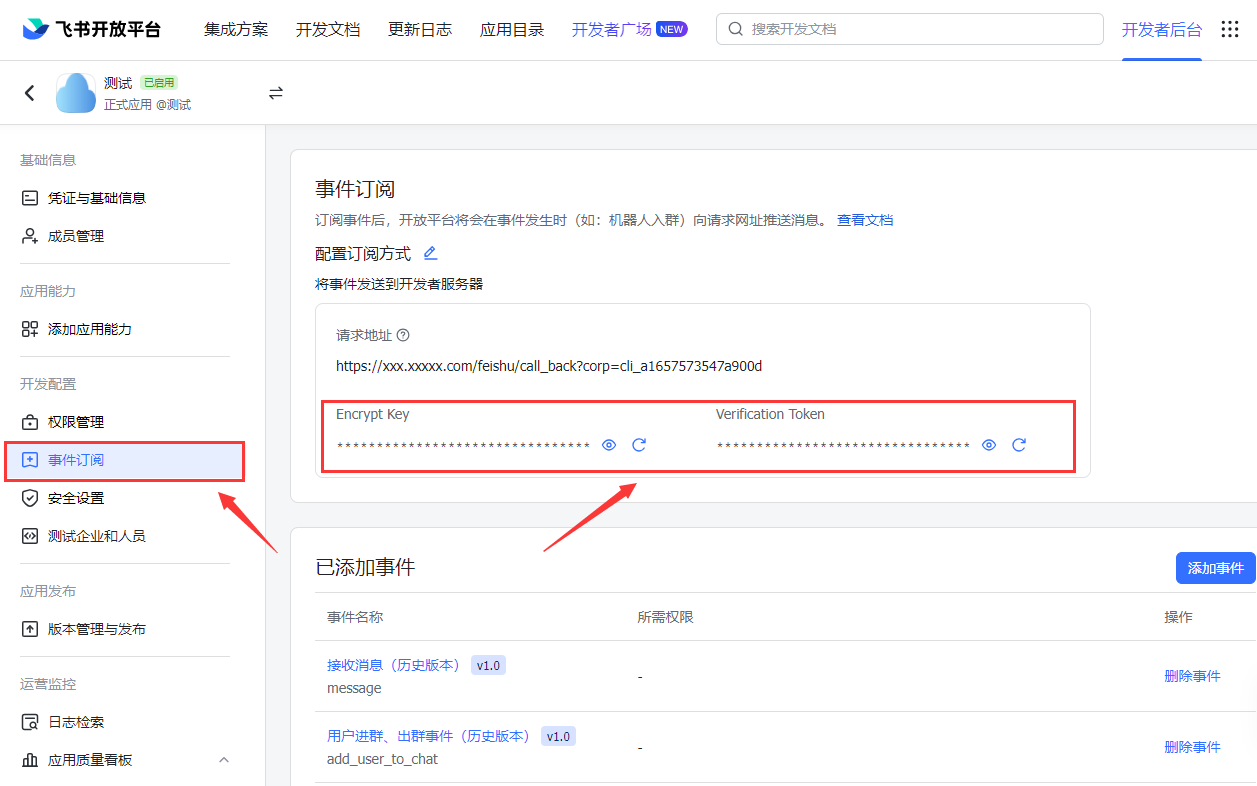Open the apps grid menu icon
Screen dimensions: 1257x786
[x=1230, y=29]
